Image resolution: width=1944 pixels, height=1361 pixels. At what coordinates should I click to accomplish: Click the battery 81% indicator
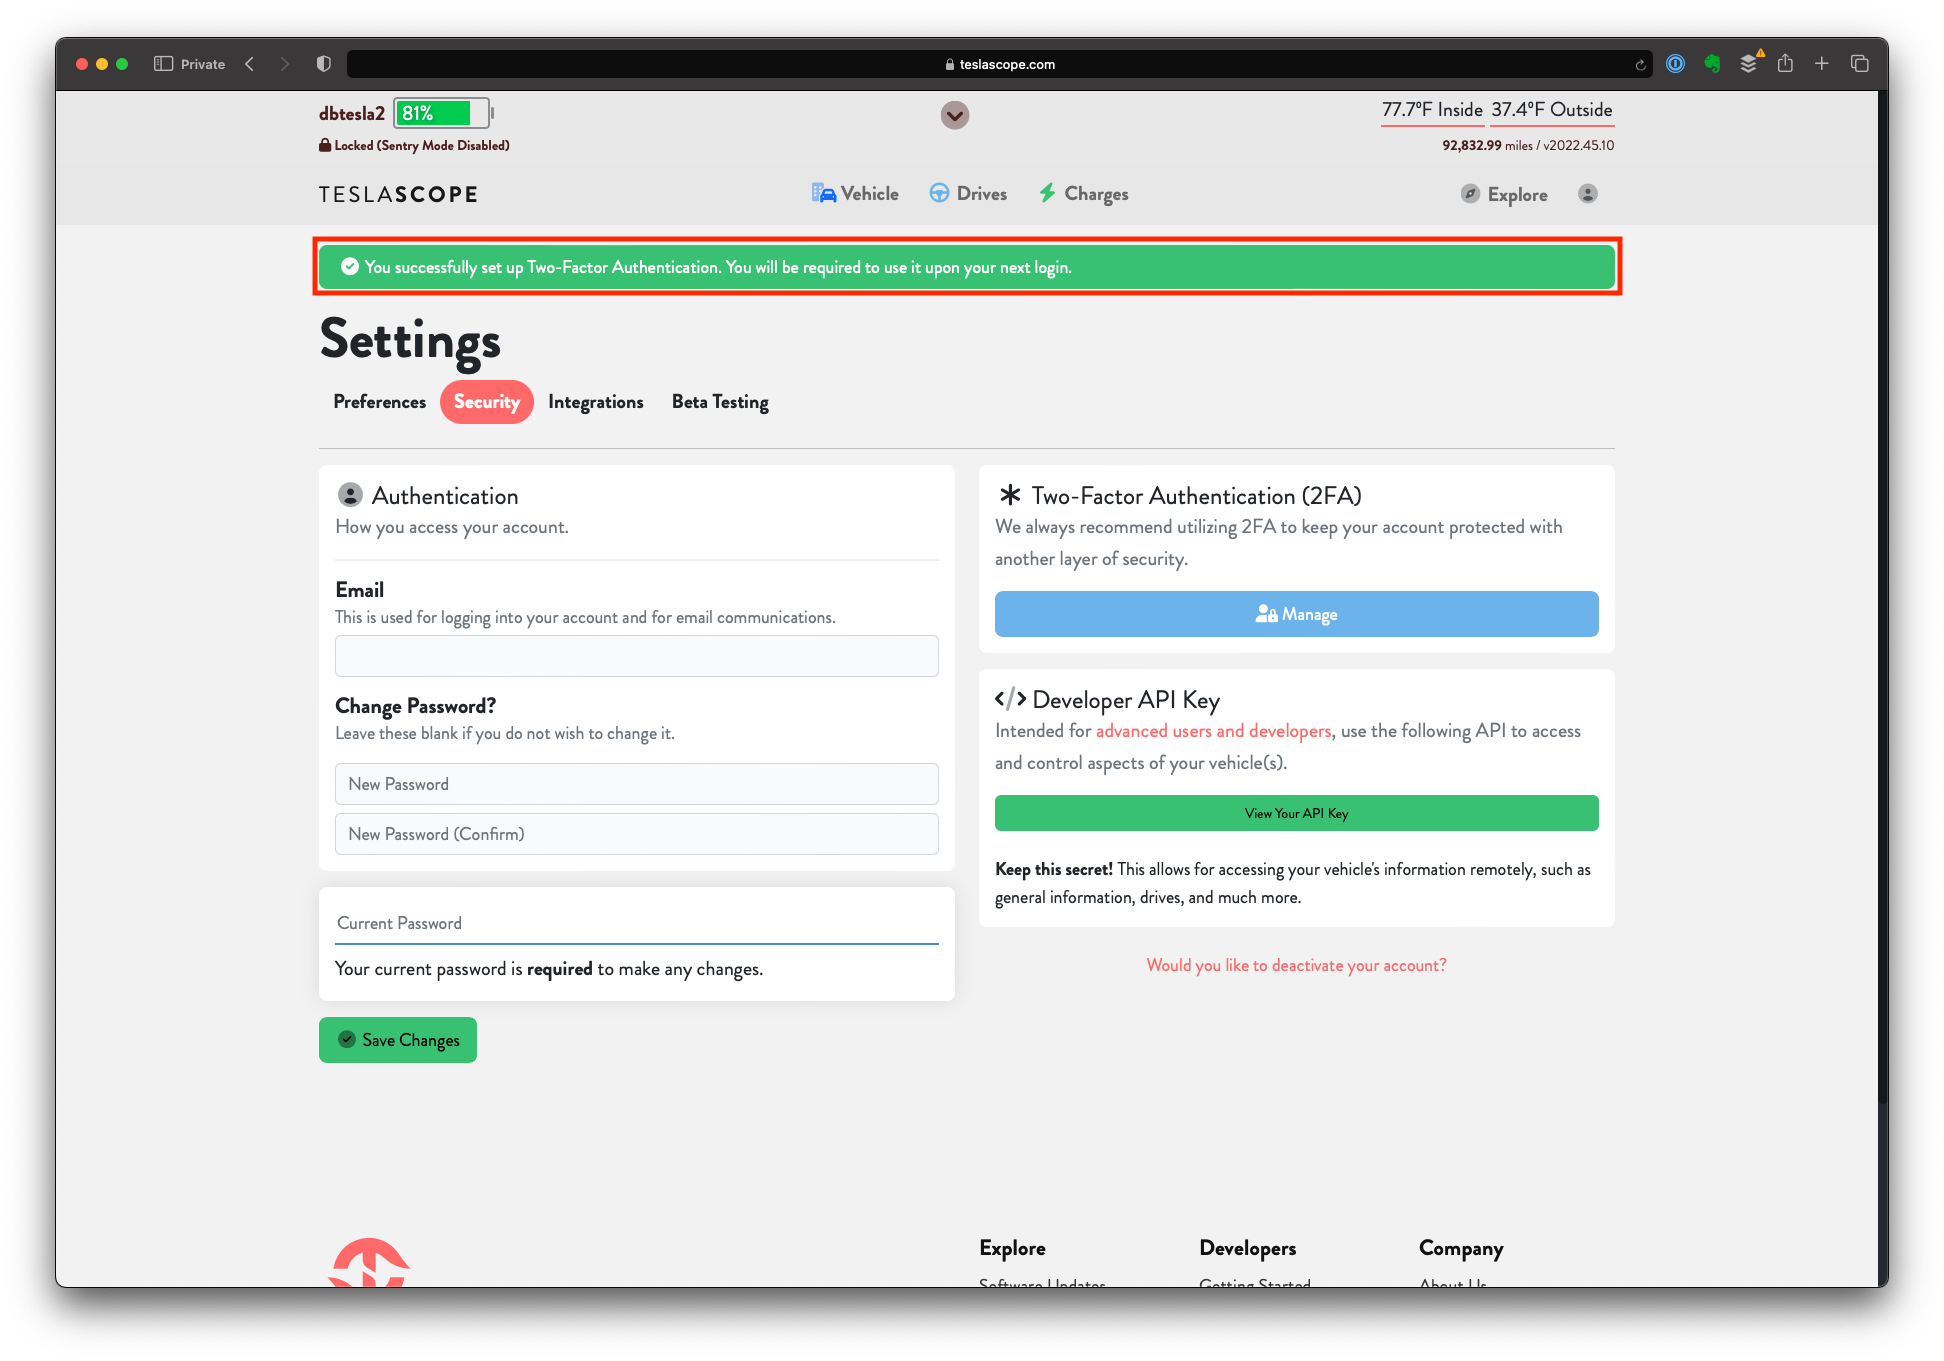pos(442,113)
